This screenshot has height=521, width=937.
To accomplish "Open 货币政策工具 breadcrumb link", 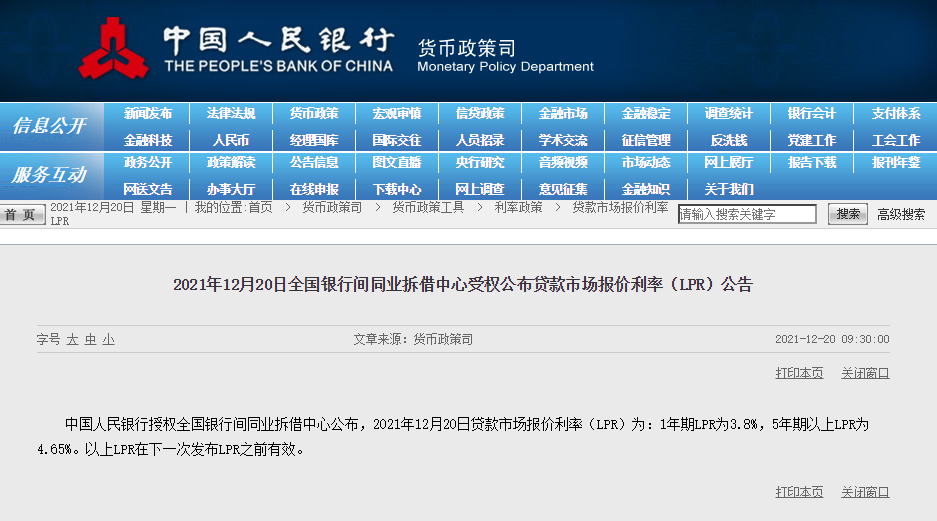I will click(428, 207).
